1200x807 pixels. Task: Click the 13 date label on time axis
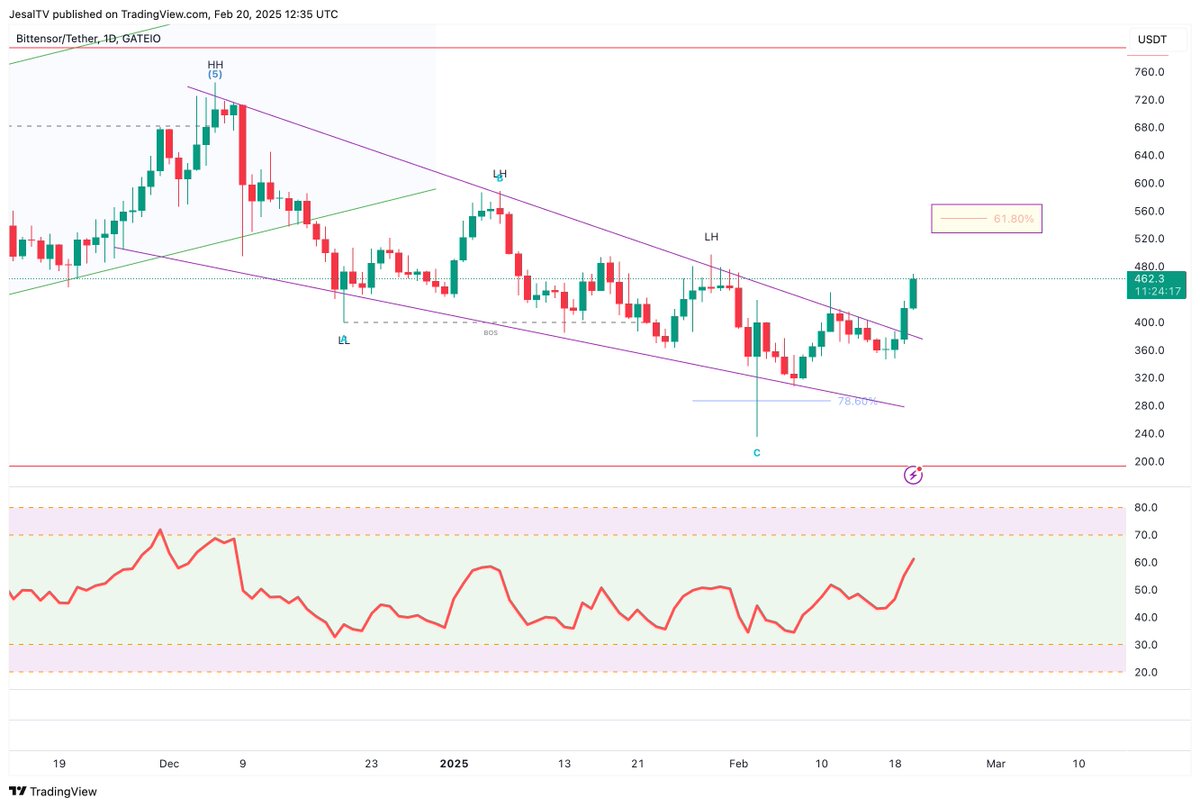[x=564, y=764]
